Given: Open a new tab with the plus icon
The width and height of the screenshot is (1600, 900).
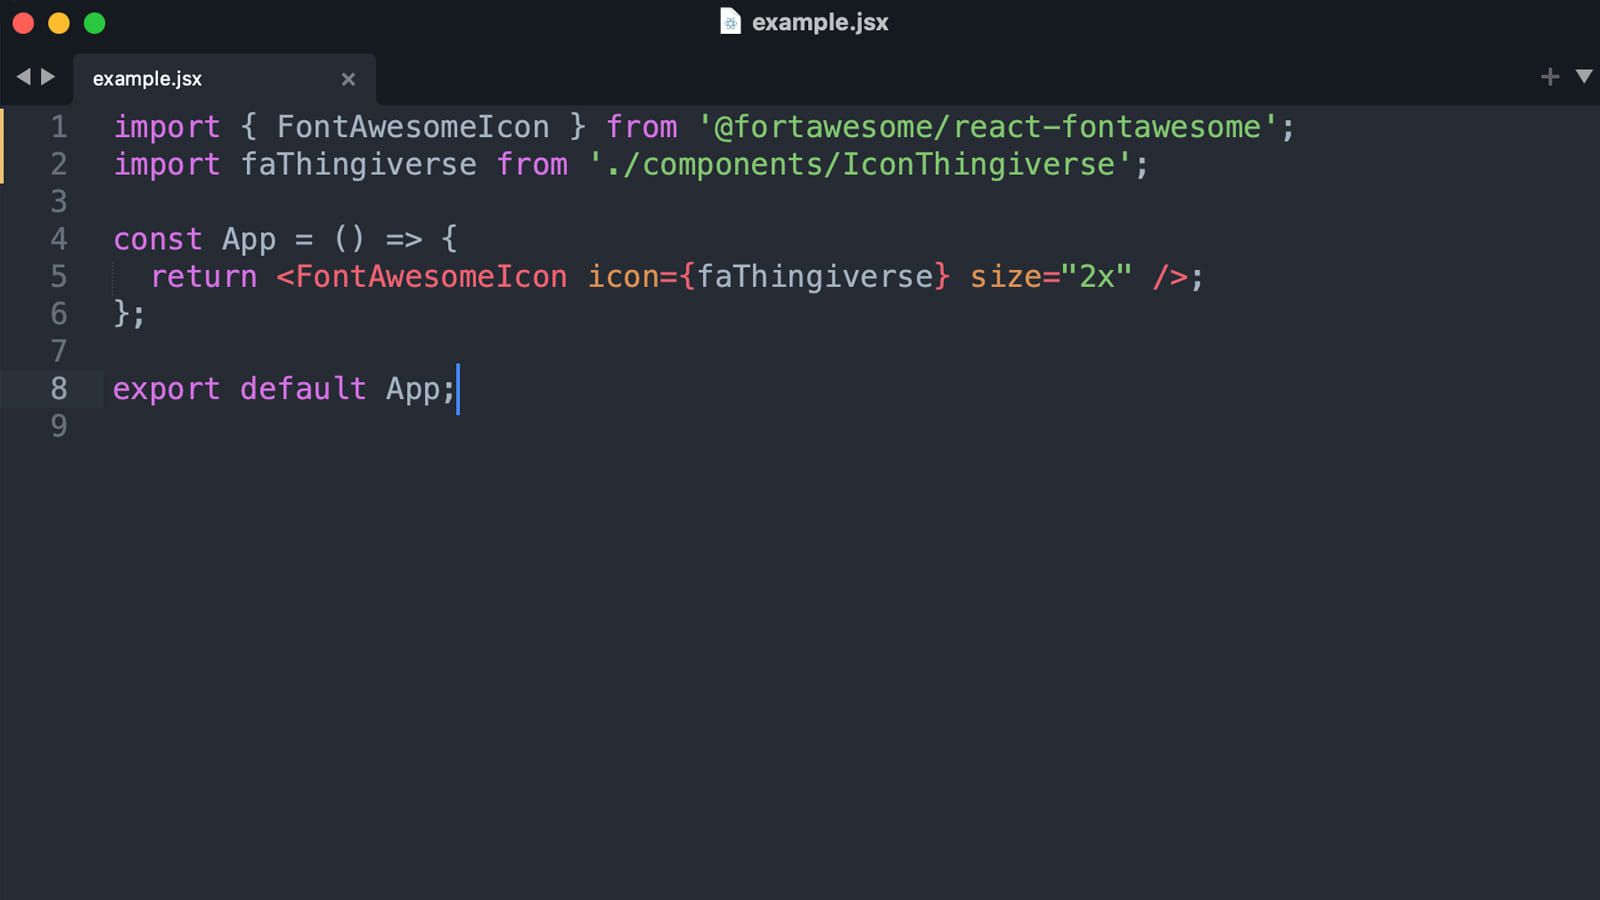Looking at the screenshot, I should (1549, 75).
